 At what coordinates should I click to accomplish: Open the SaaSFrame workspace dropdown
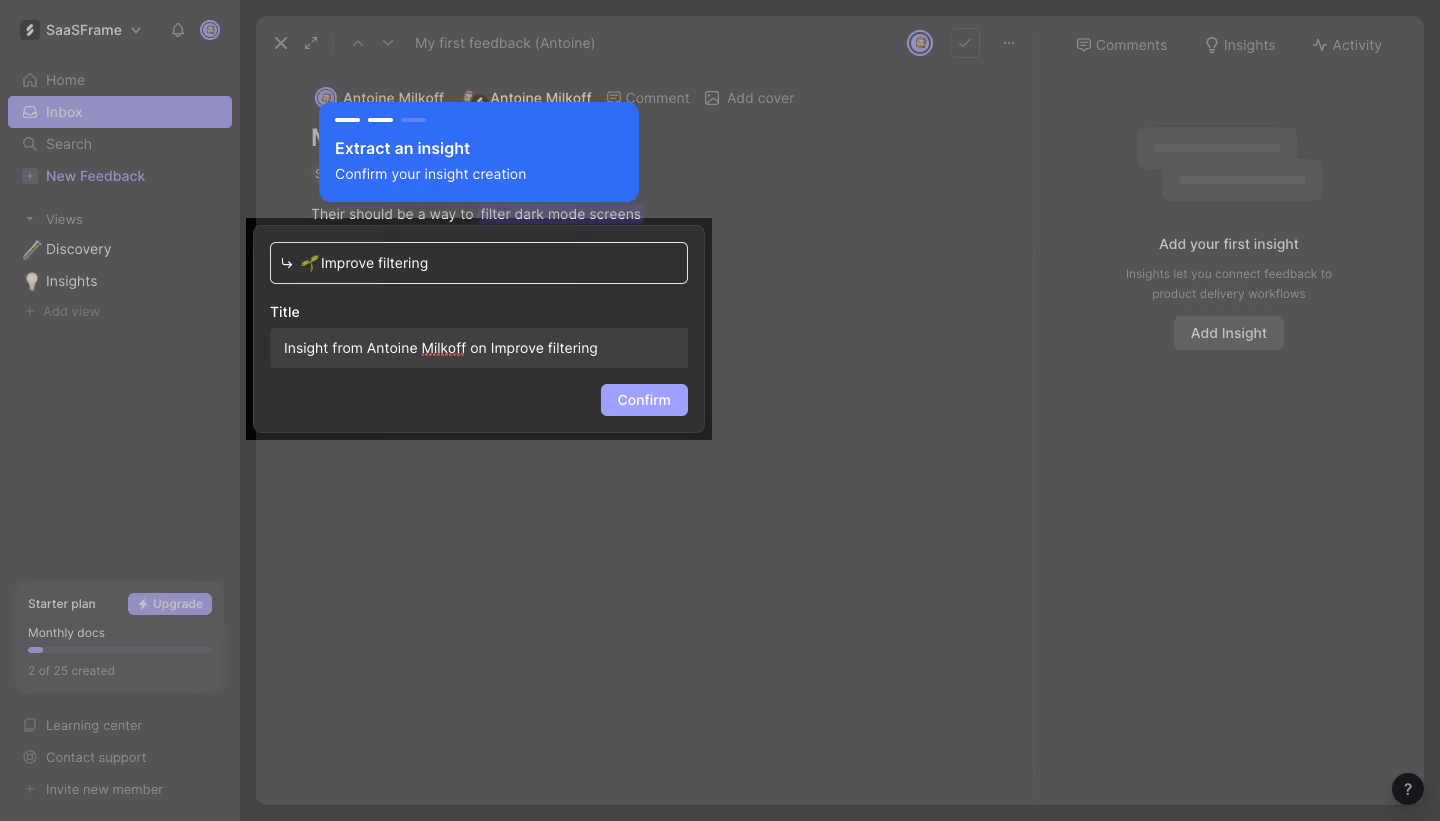point(81,30)
